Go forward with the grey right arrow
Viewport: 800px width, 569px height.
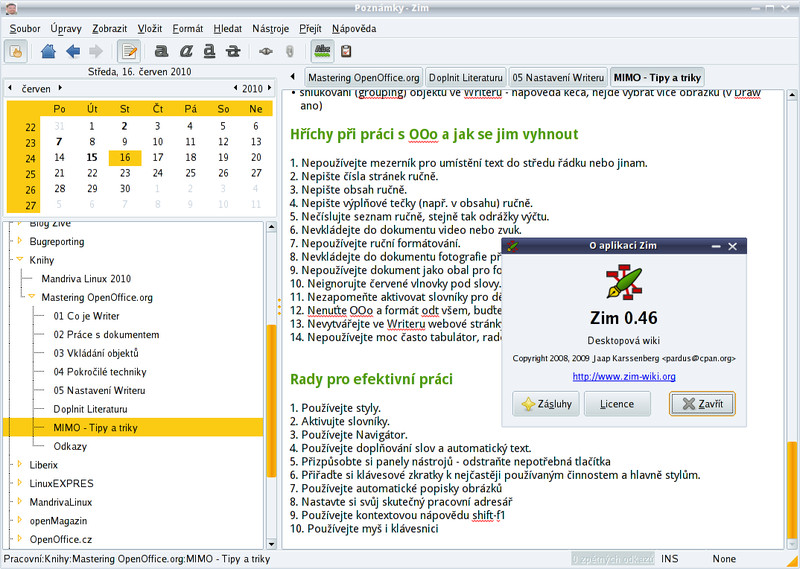tap(95, 51)
